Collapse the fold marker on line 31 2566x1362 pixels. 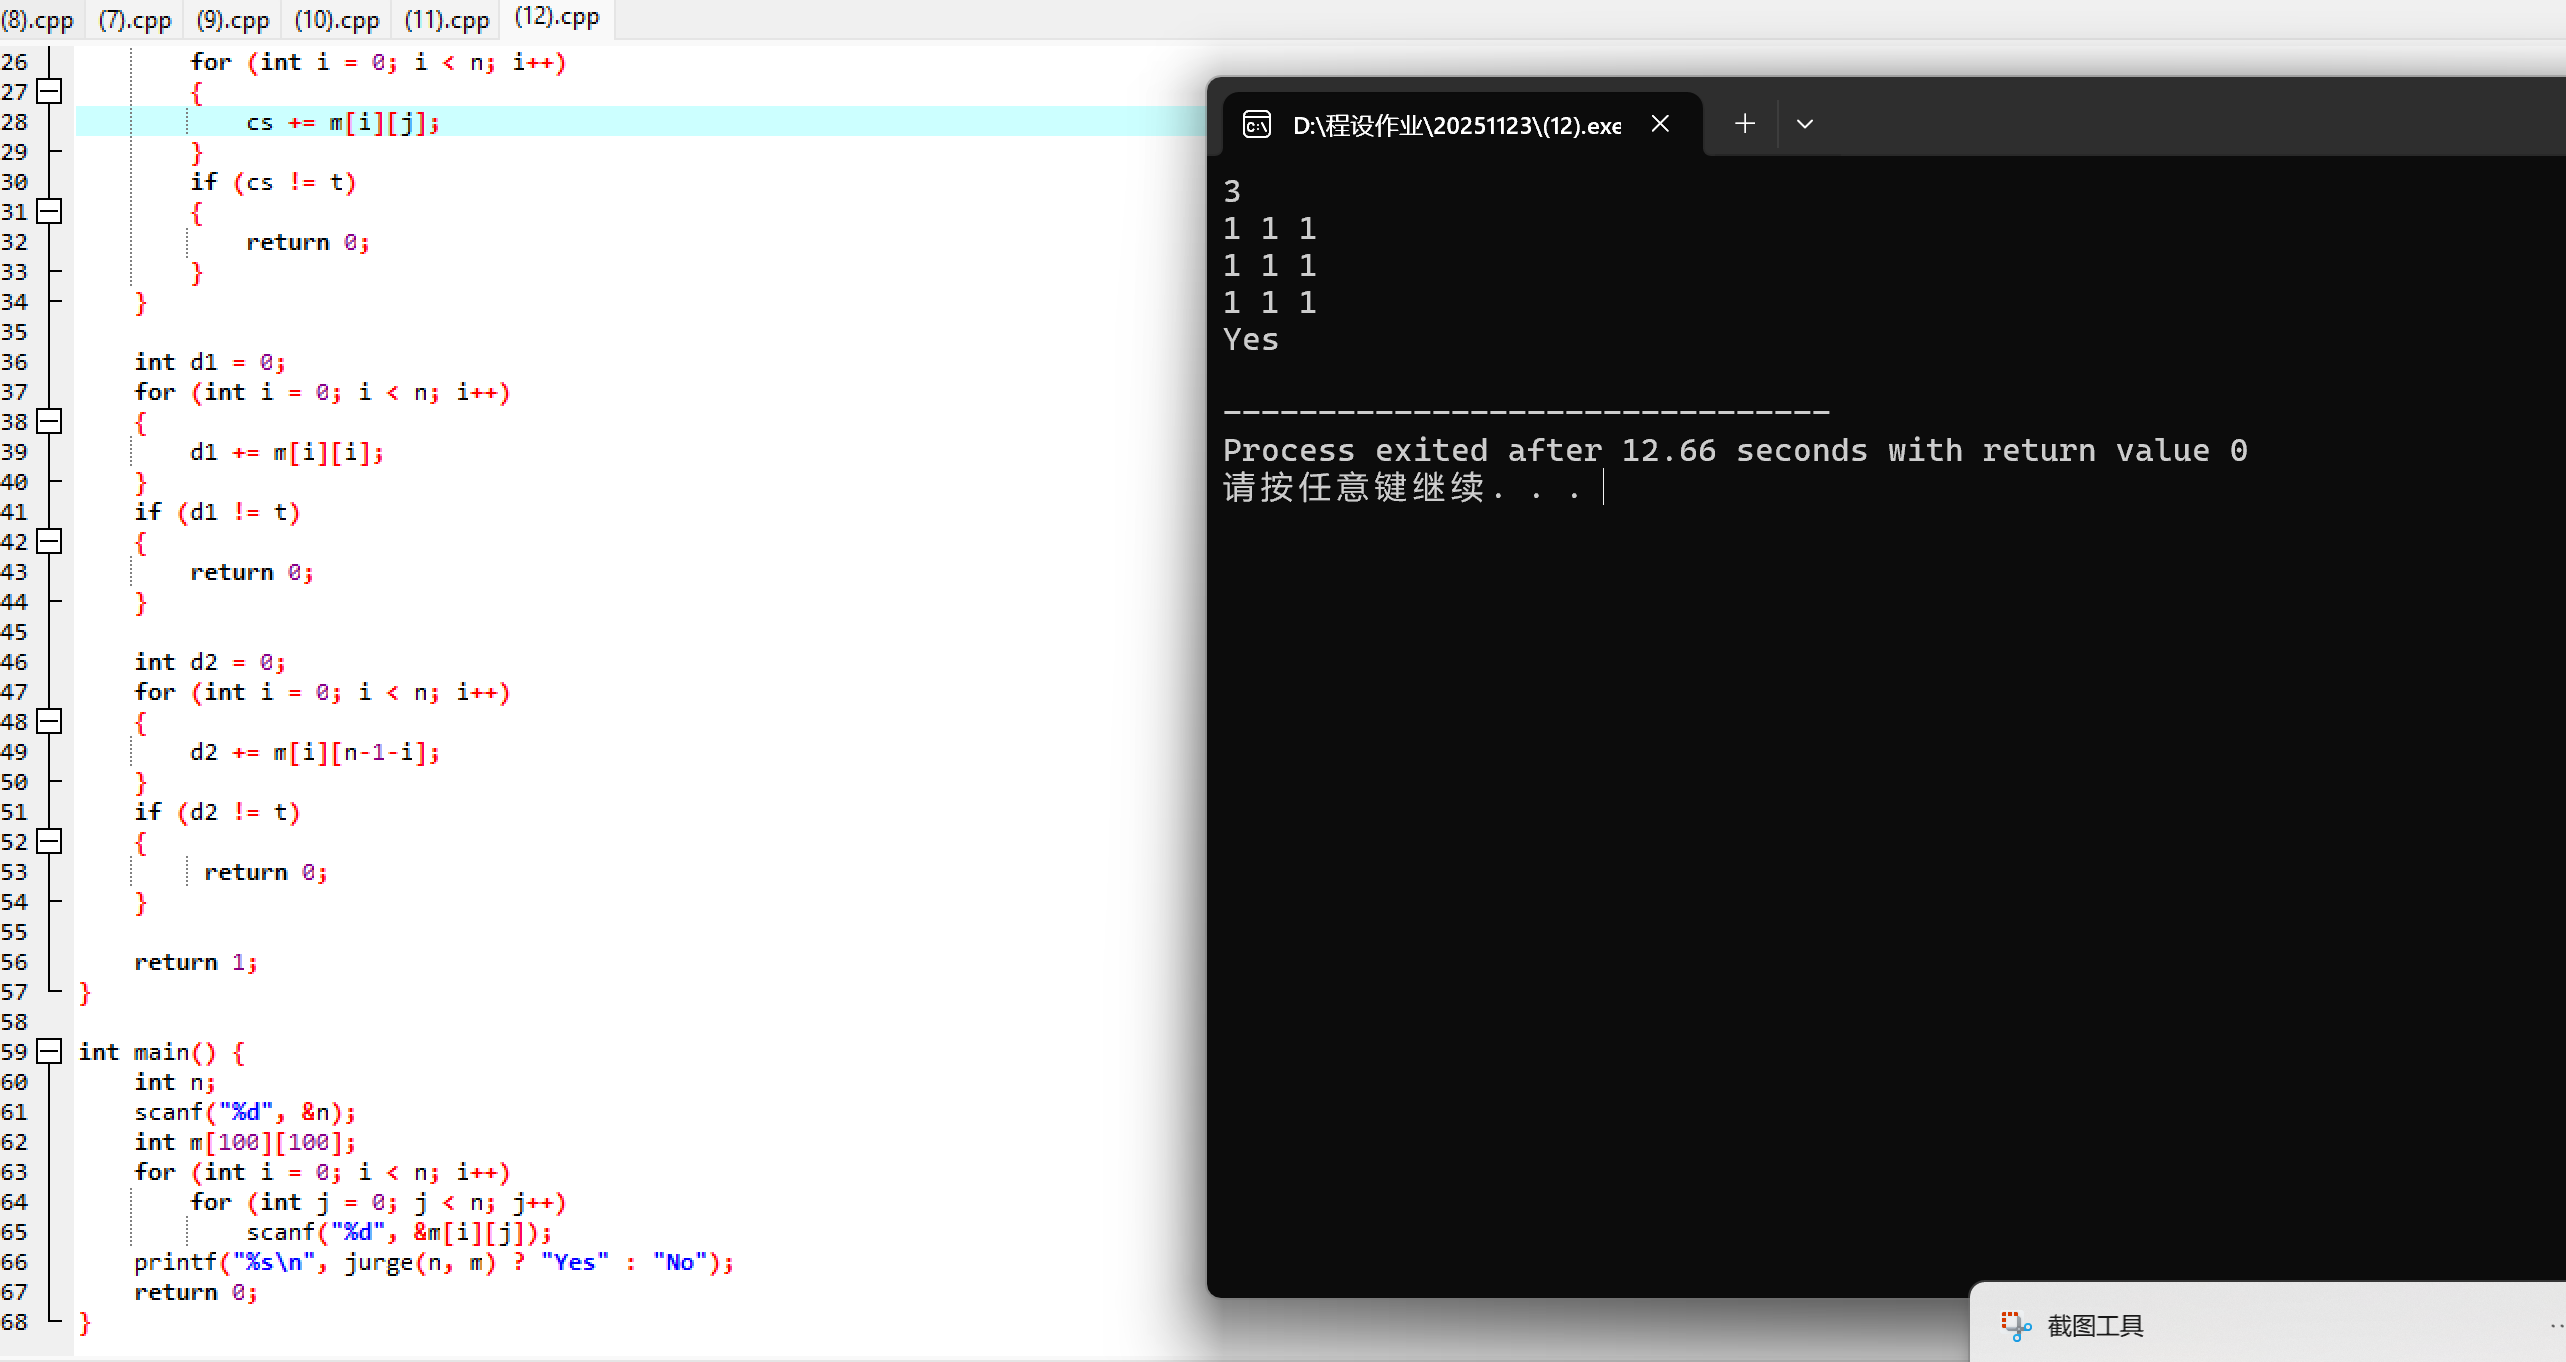pos(49,212)
